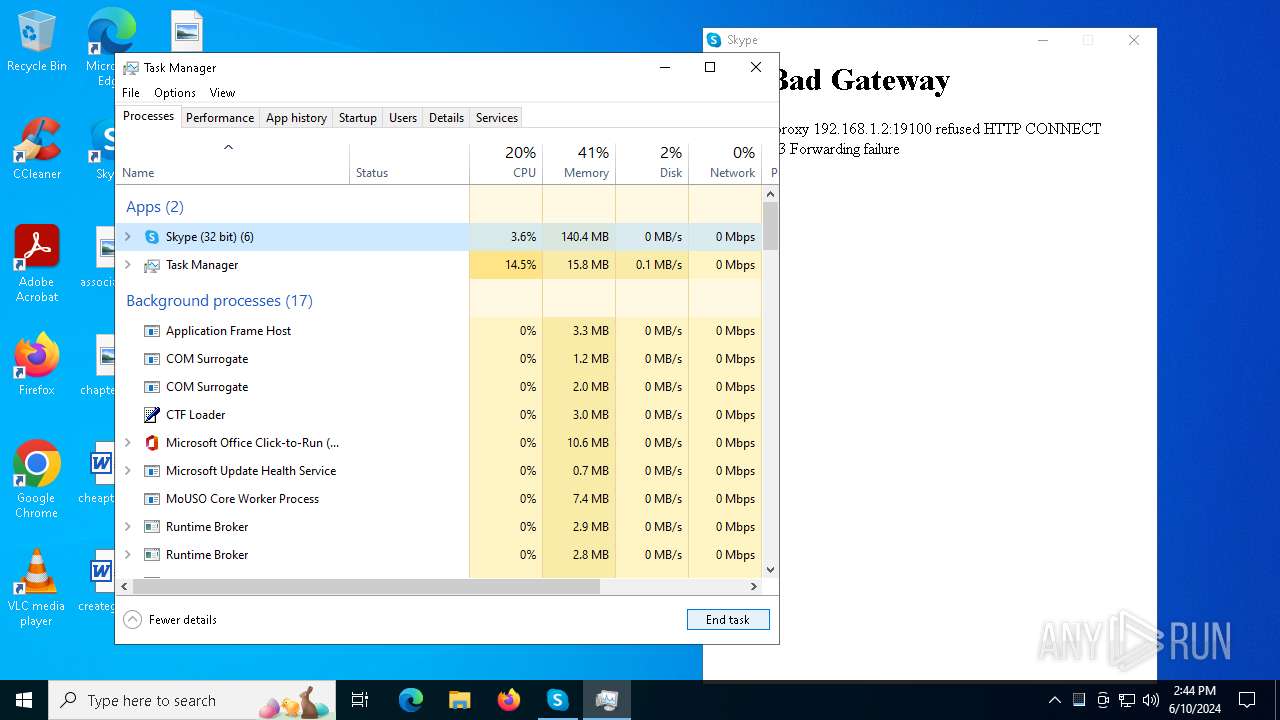Switch to the Services tab
Viewport: 1280px width, 720px height.
[x=497, y=118]
